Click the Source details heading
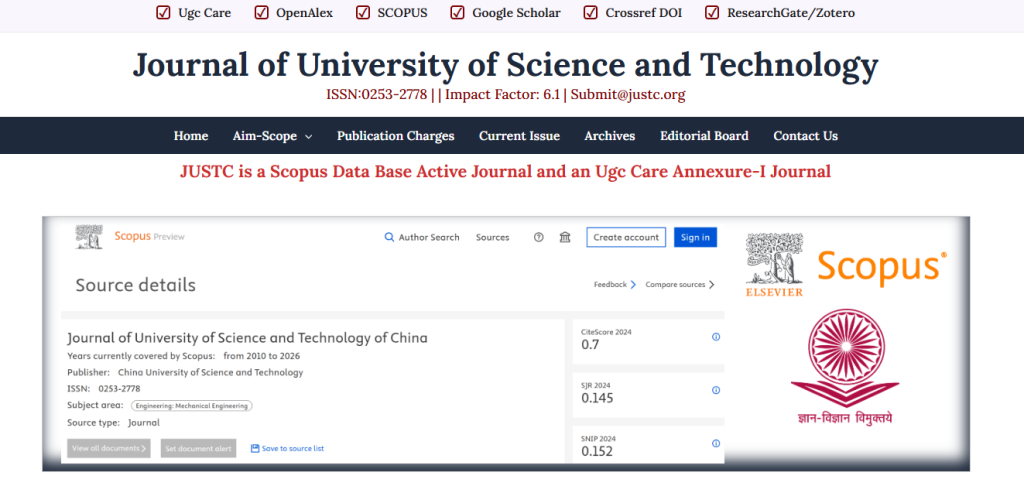Viewport: 1024px width, 479px height. [x=135, y=286]
